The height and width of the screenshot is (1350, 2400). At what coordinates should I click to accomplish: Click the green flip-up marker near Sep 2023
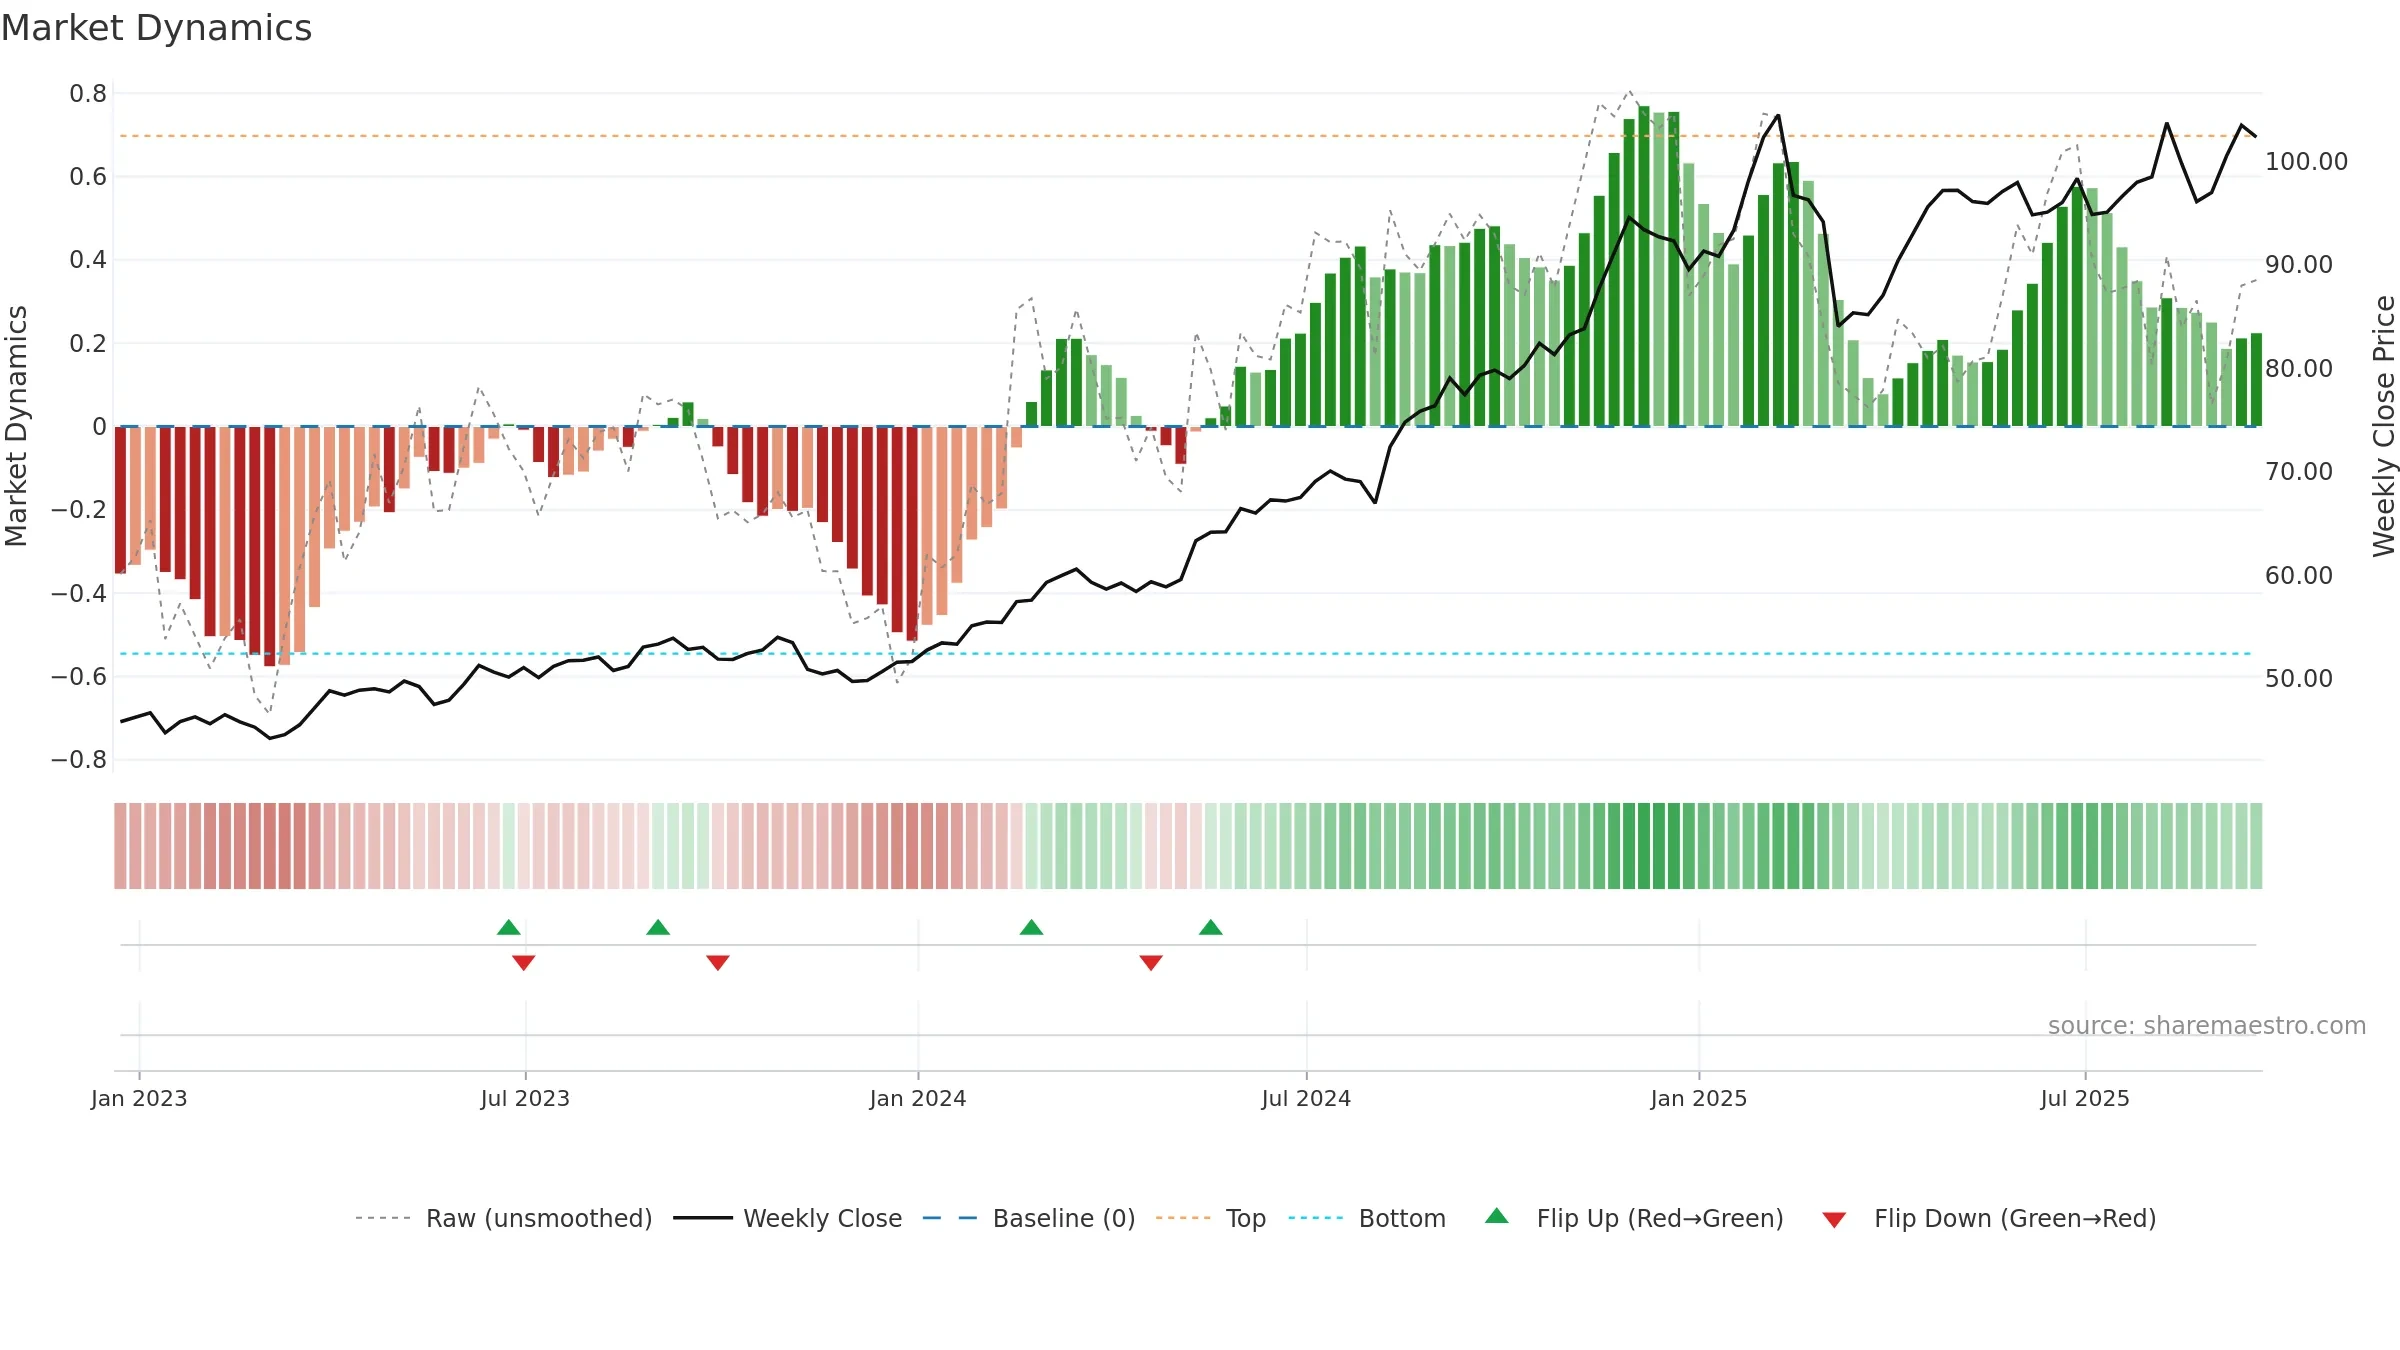(x=658, y=927)
